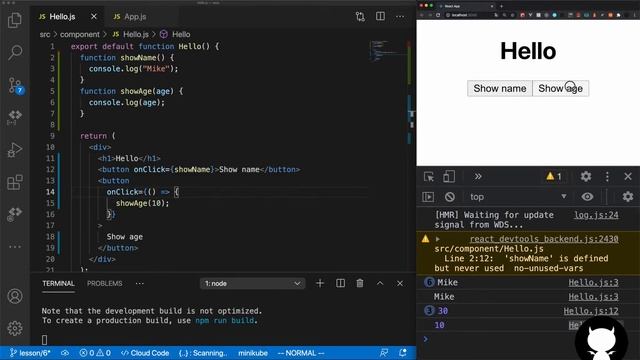Image resolution: width=640 pixels, height=360 pixels.
Task: Close the terminal panel
Action: (x=400, y=283)
